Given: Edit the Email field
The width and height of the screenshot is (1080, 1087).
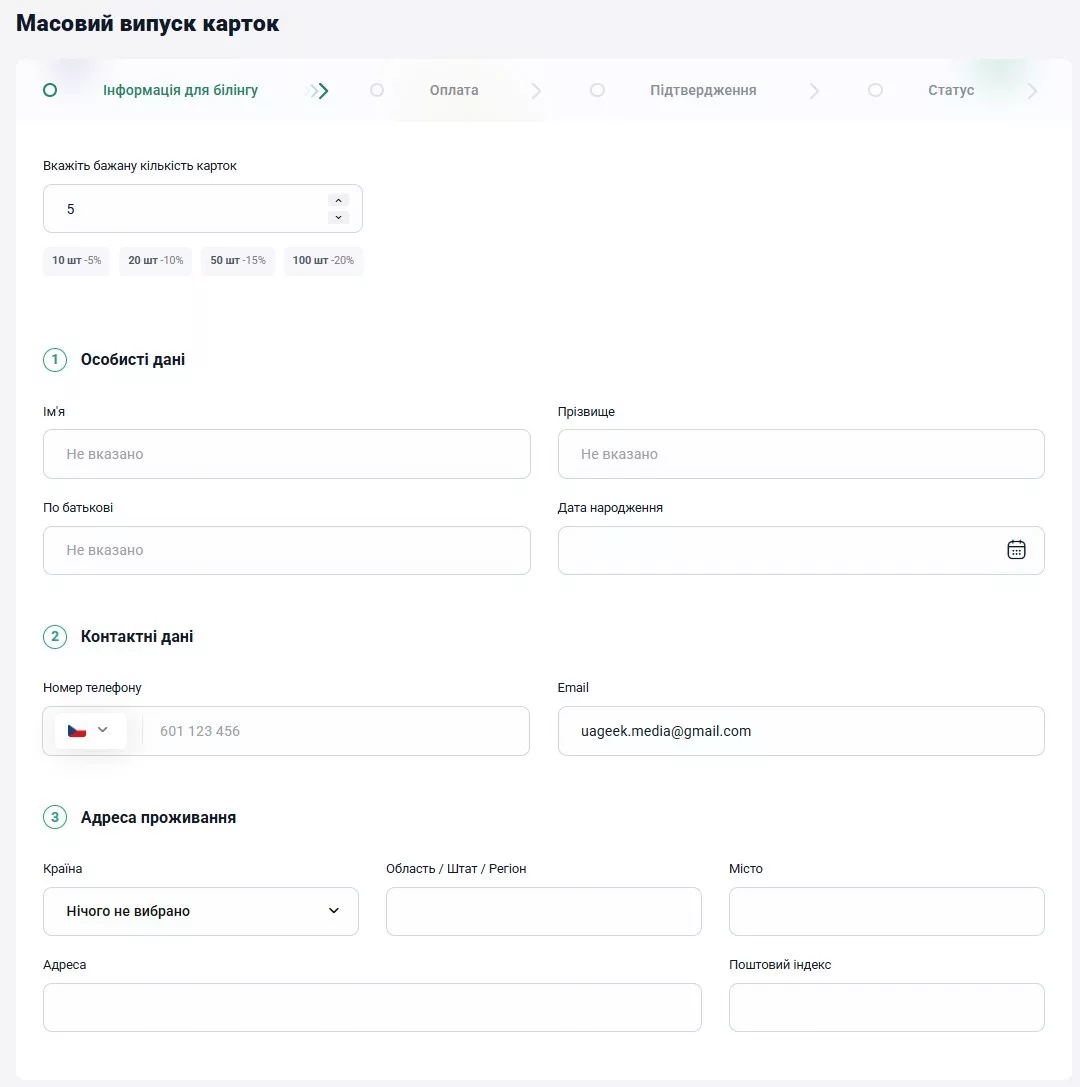Looking at the screenshot, I should pyautogui.click(x=801, y=731).
